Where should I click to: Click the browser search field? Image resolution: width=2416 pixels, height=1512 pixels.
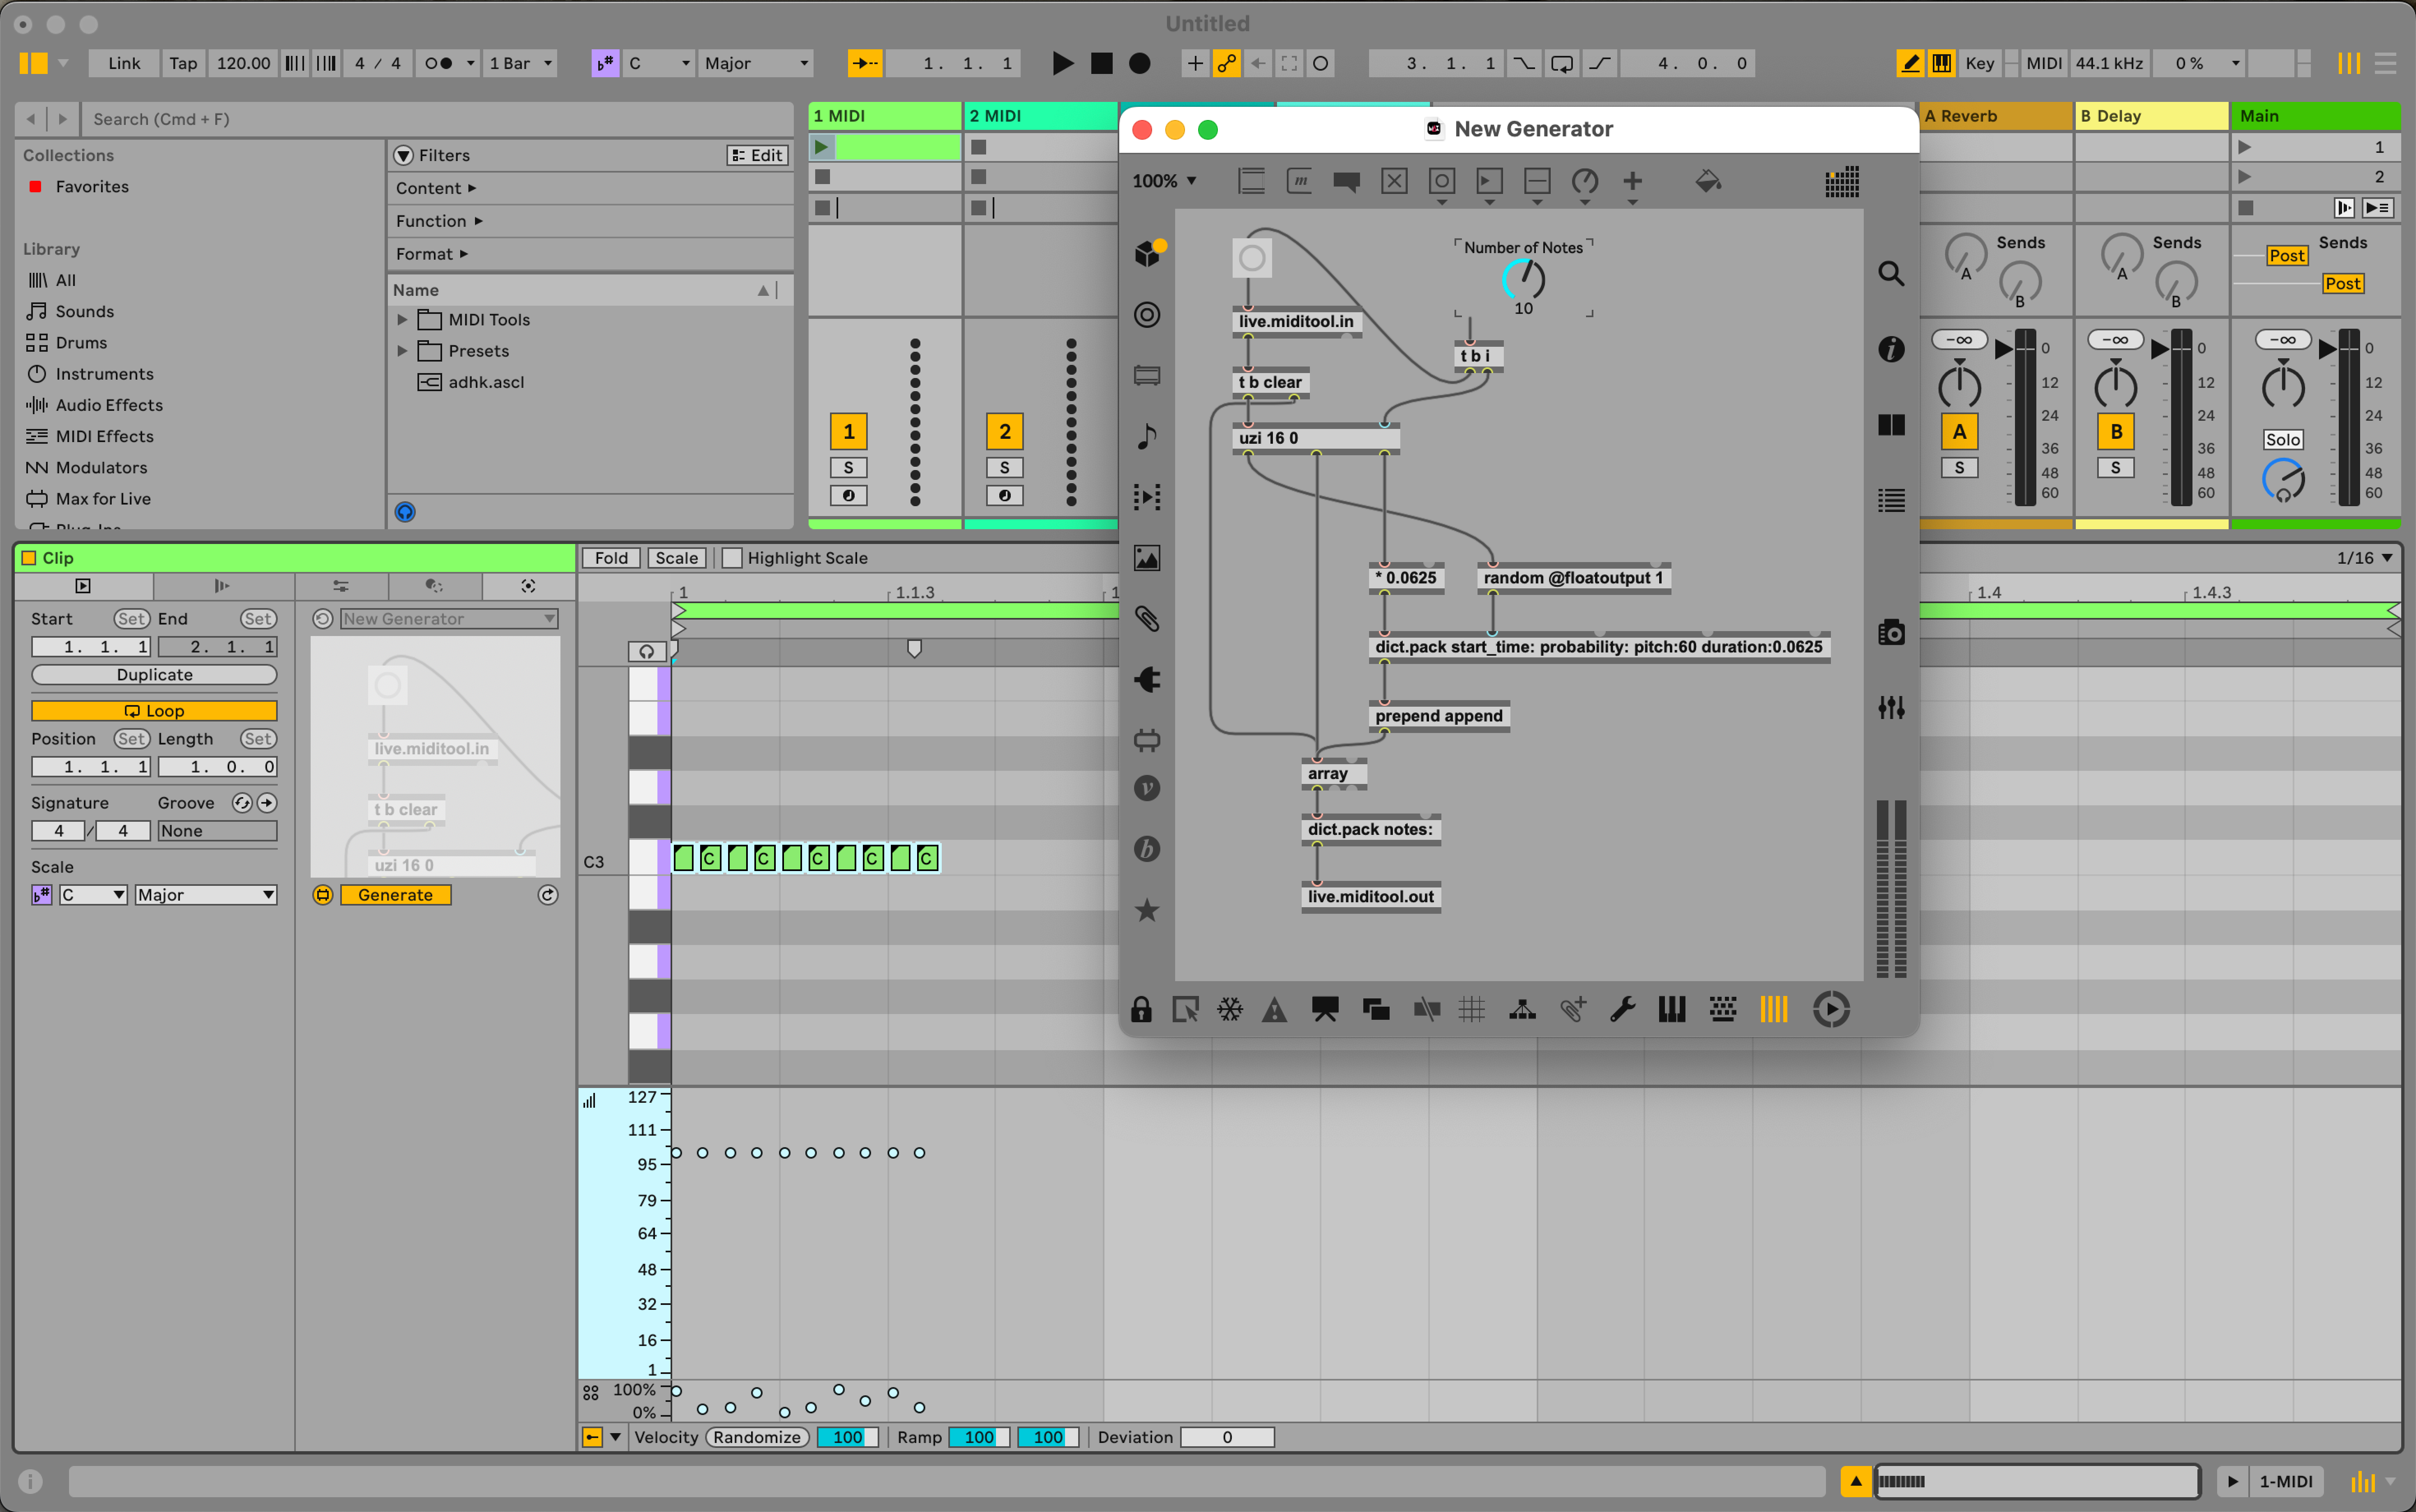click(x=438, y=119)
